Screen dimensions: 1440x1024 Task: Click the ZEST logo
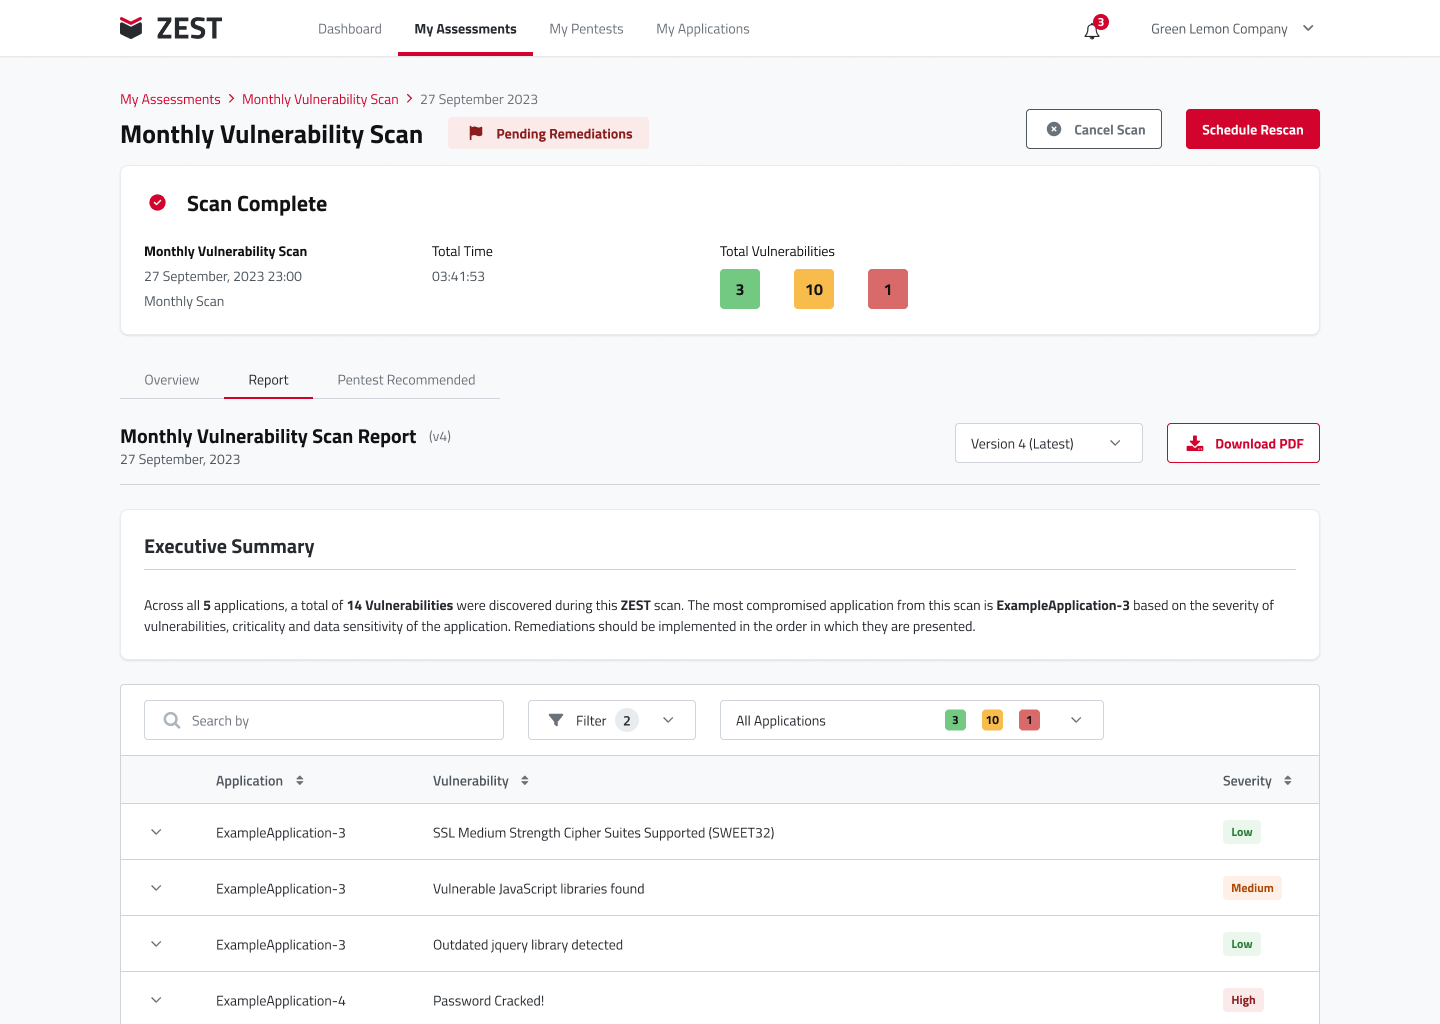pyautogui.click(x=171, y=28)
